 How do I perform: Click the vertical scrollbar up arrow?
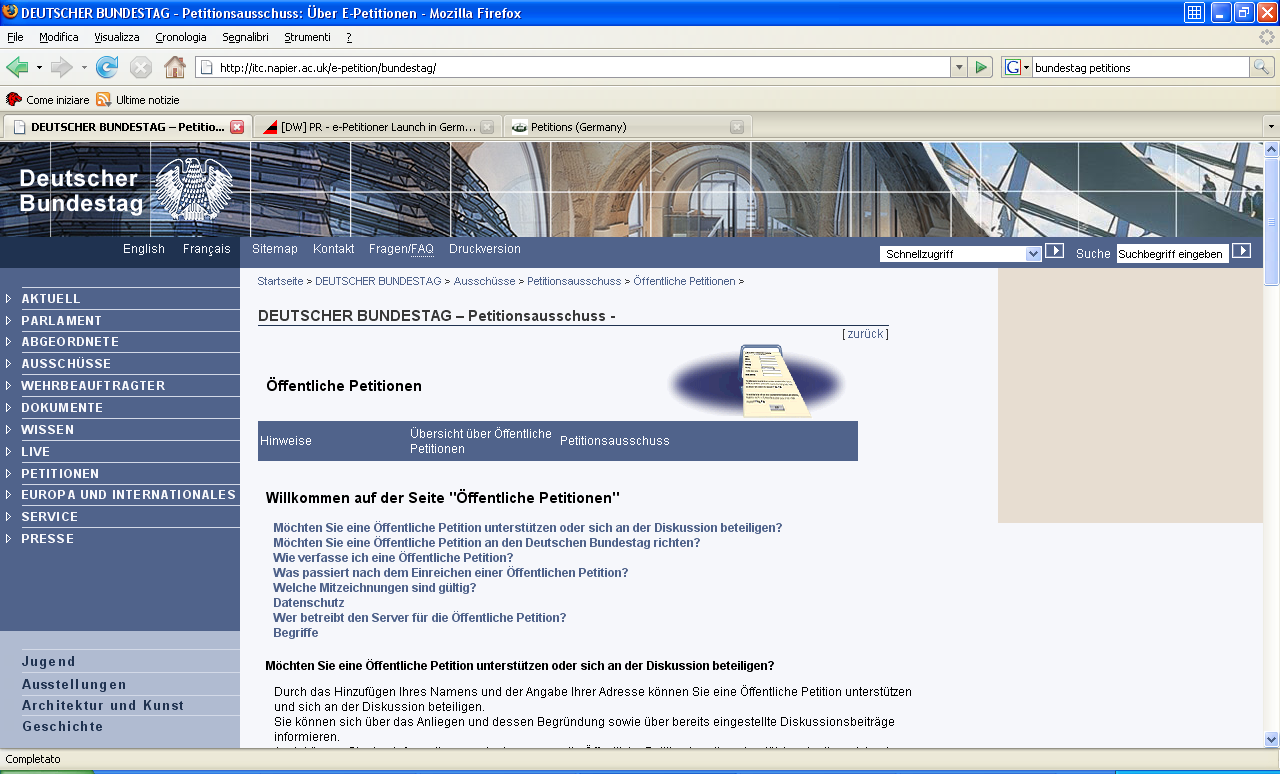pos(1272,150)
